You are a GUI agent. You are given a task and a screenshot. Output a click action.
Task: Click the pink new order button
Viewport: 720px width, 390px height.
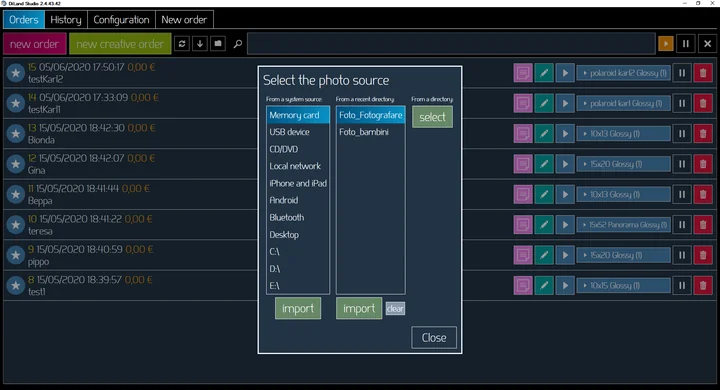34,44
